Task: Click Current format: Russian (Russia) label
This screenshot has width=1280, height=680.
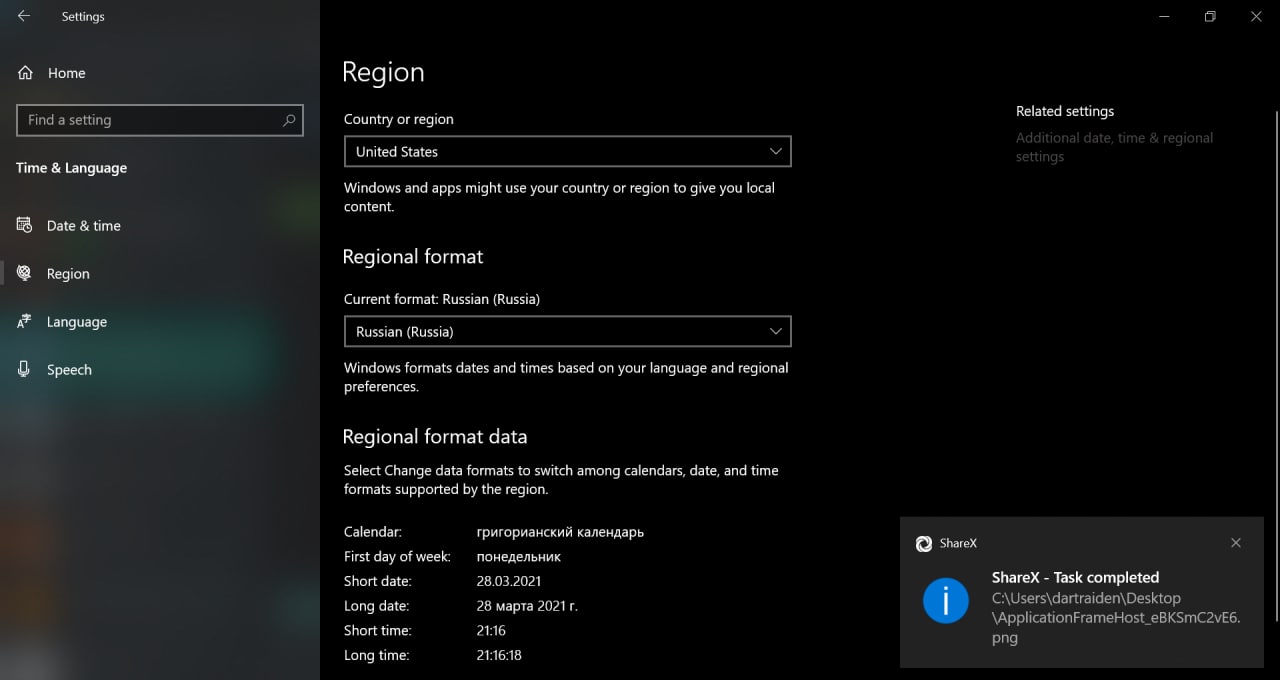Action: click(x=442, y=299)
